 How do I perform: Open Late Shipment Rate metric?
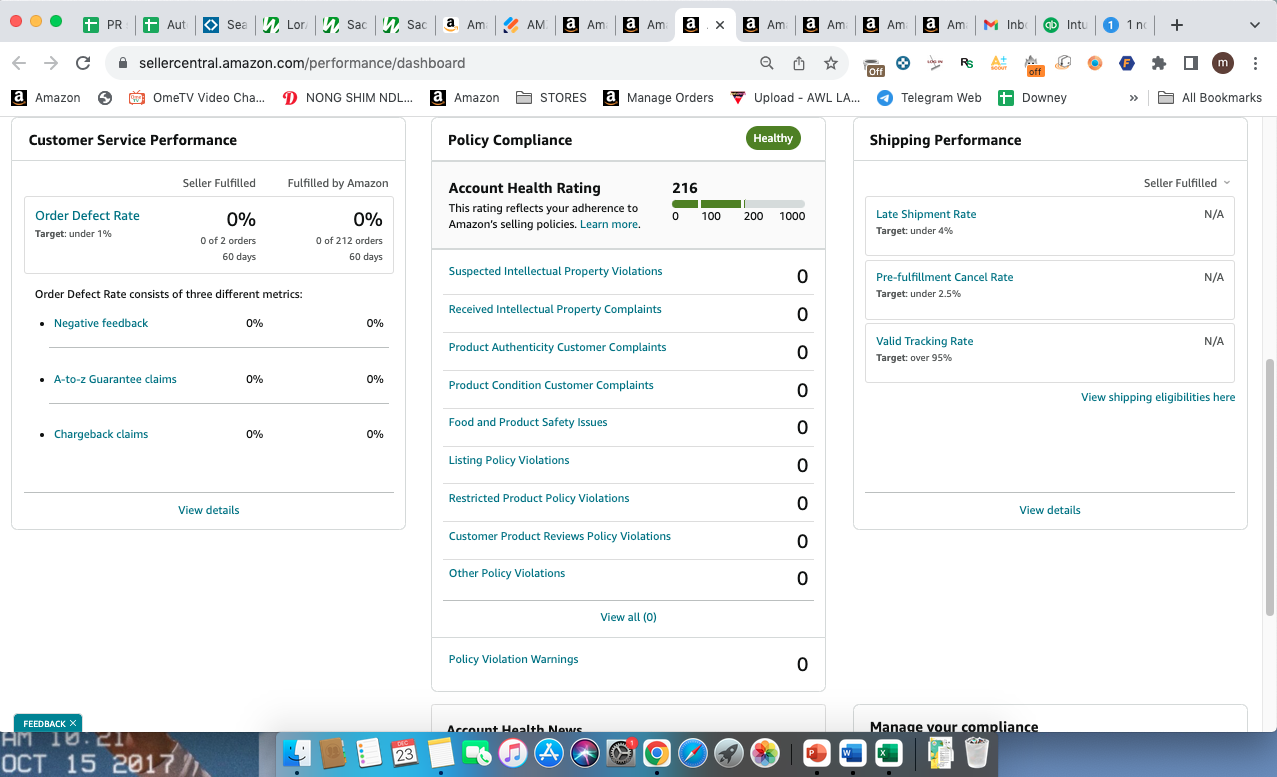pyautogui.click(x=926, y=214)
